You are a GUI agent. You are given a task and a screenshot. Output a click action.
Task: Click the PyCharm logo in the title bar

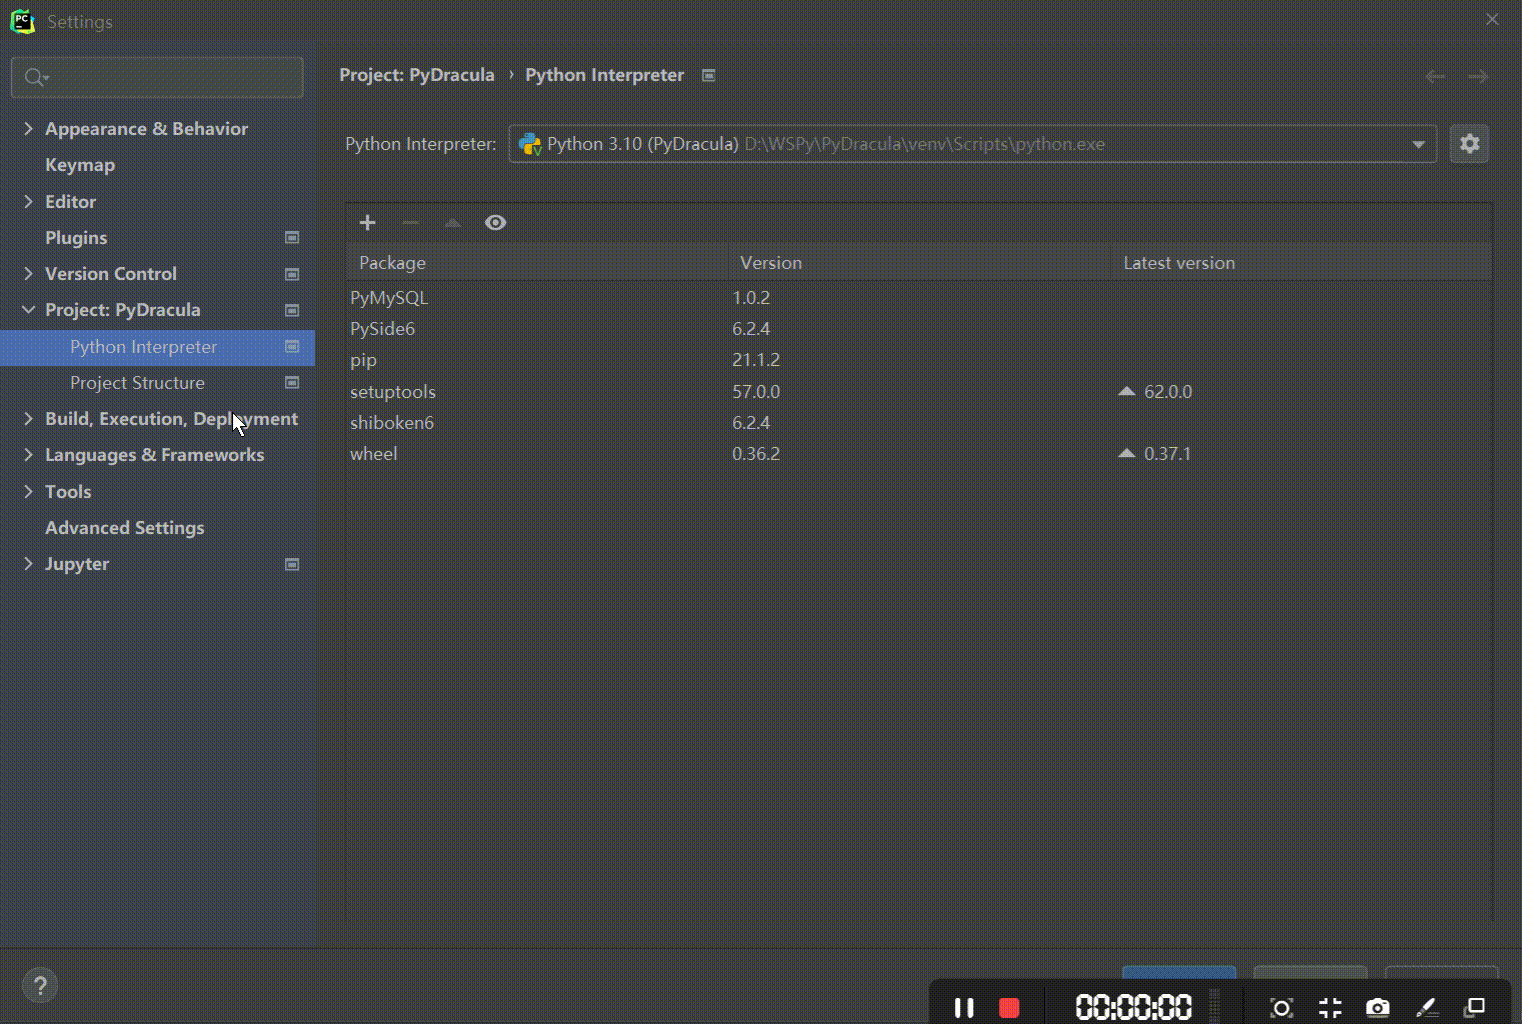22,21
